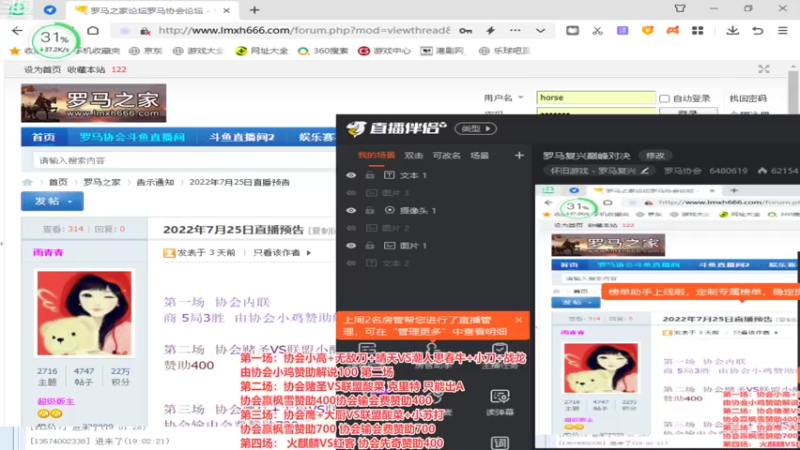Open the 游戏中心 bookmark

click(384, 51)
